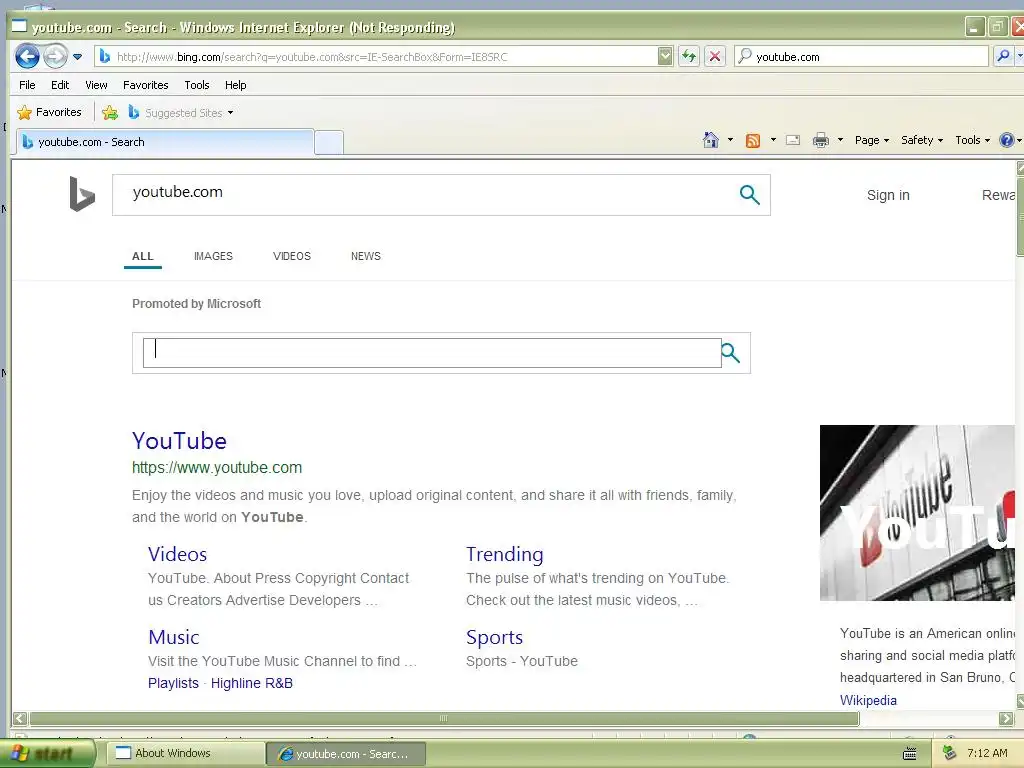
Task: Click the Bing search magnifier icon
Action: coord(749,194)
